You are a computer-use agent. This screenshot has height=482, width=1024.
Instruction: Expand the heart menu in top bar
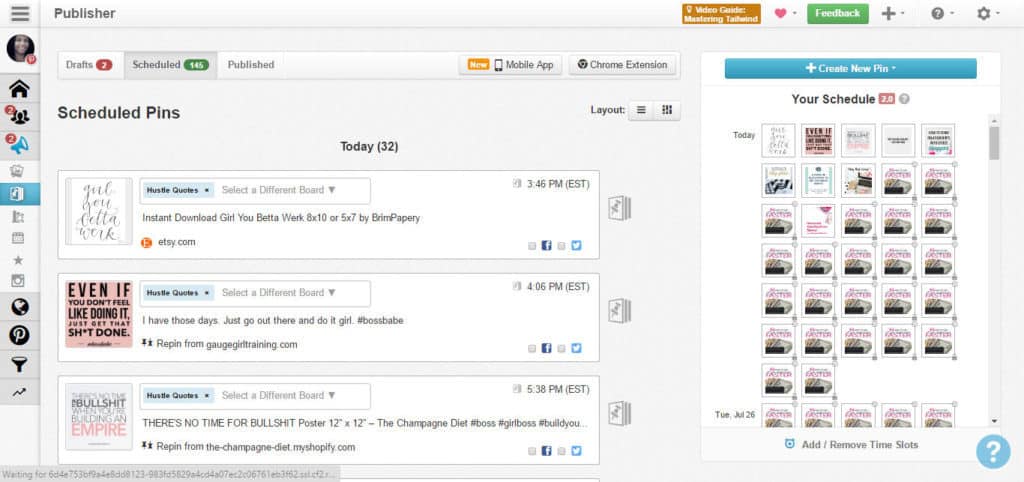click(x=784, y=14)
